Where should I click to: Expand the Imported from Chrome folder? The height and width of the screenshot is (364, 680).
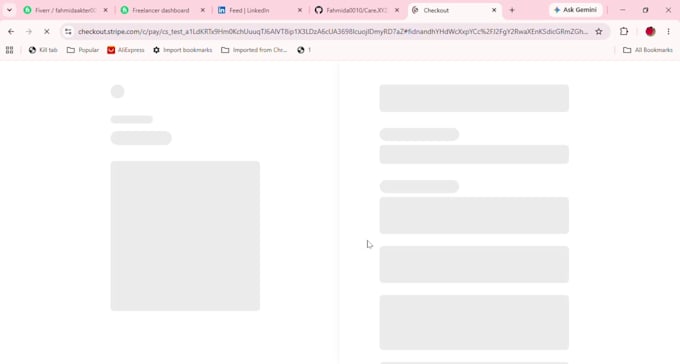254,50
